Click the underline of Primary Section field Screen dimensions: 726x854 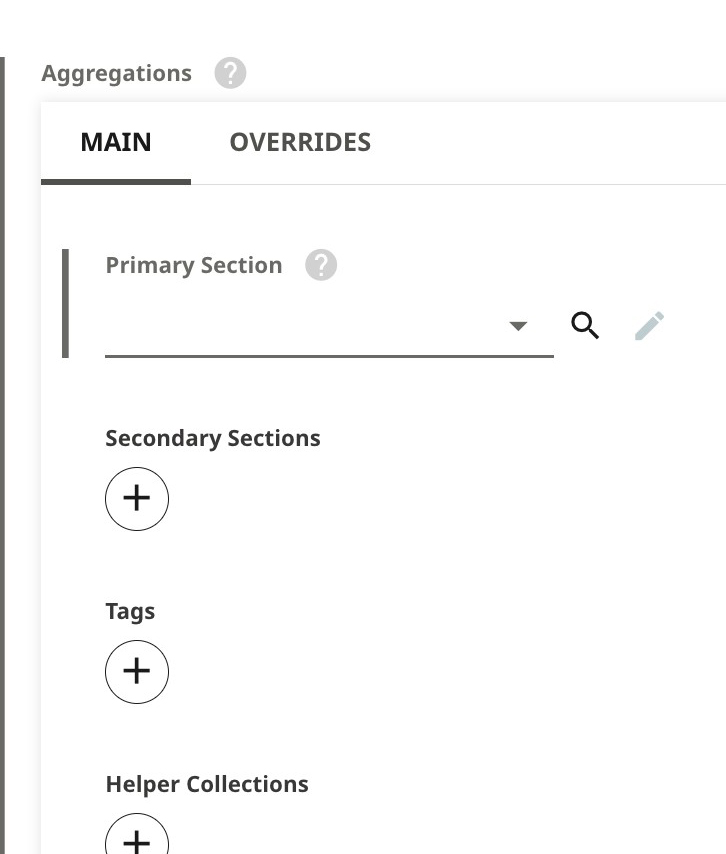329,356
